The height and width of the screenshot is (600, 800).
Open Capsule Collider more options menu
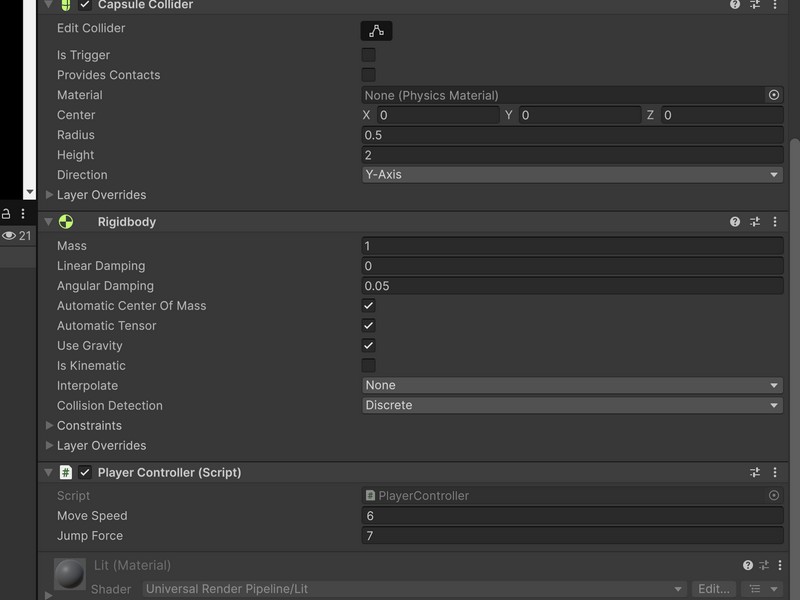775,5
